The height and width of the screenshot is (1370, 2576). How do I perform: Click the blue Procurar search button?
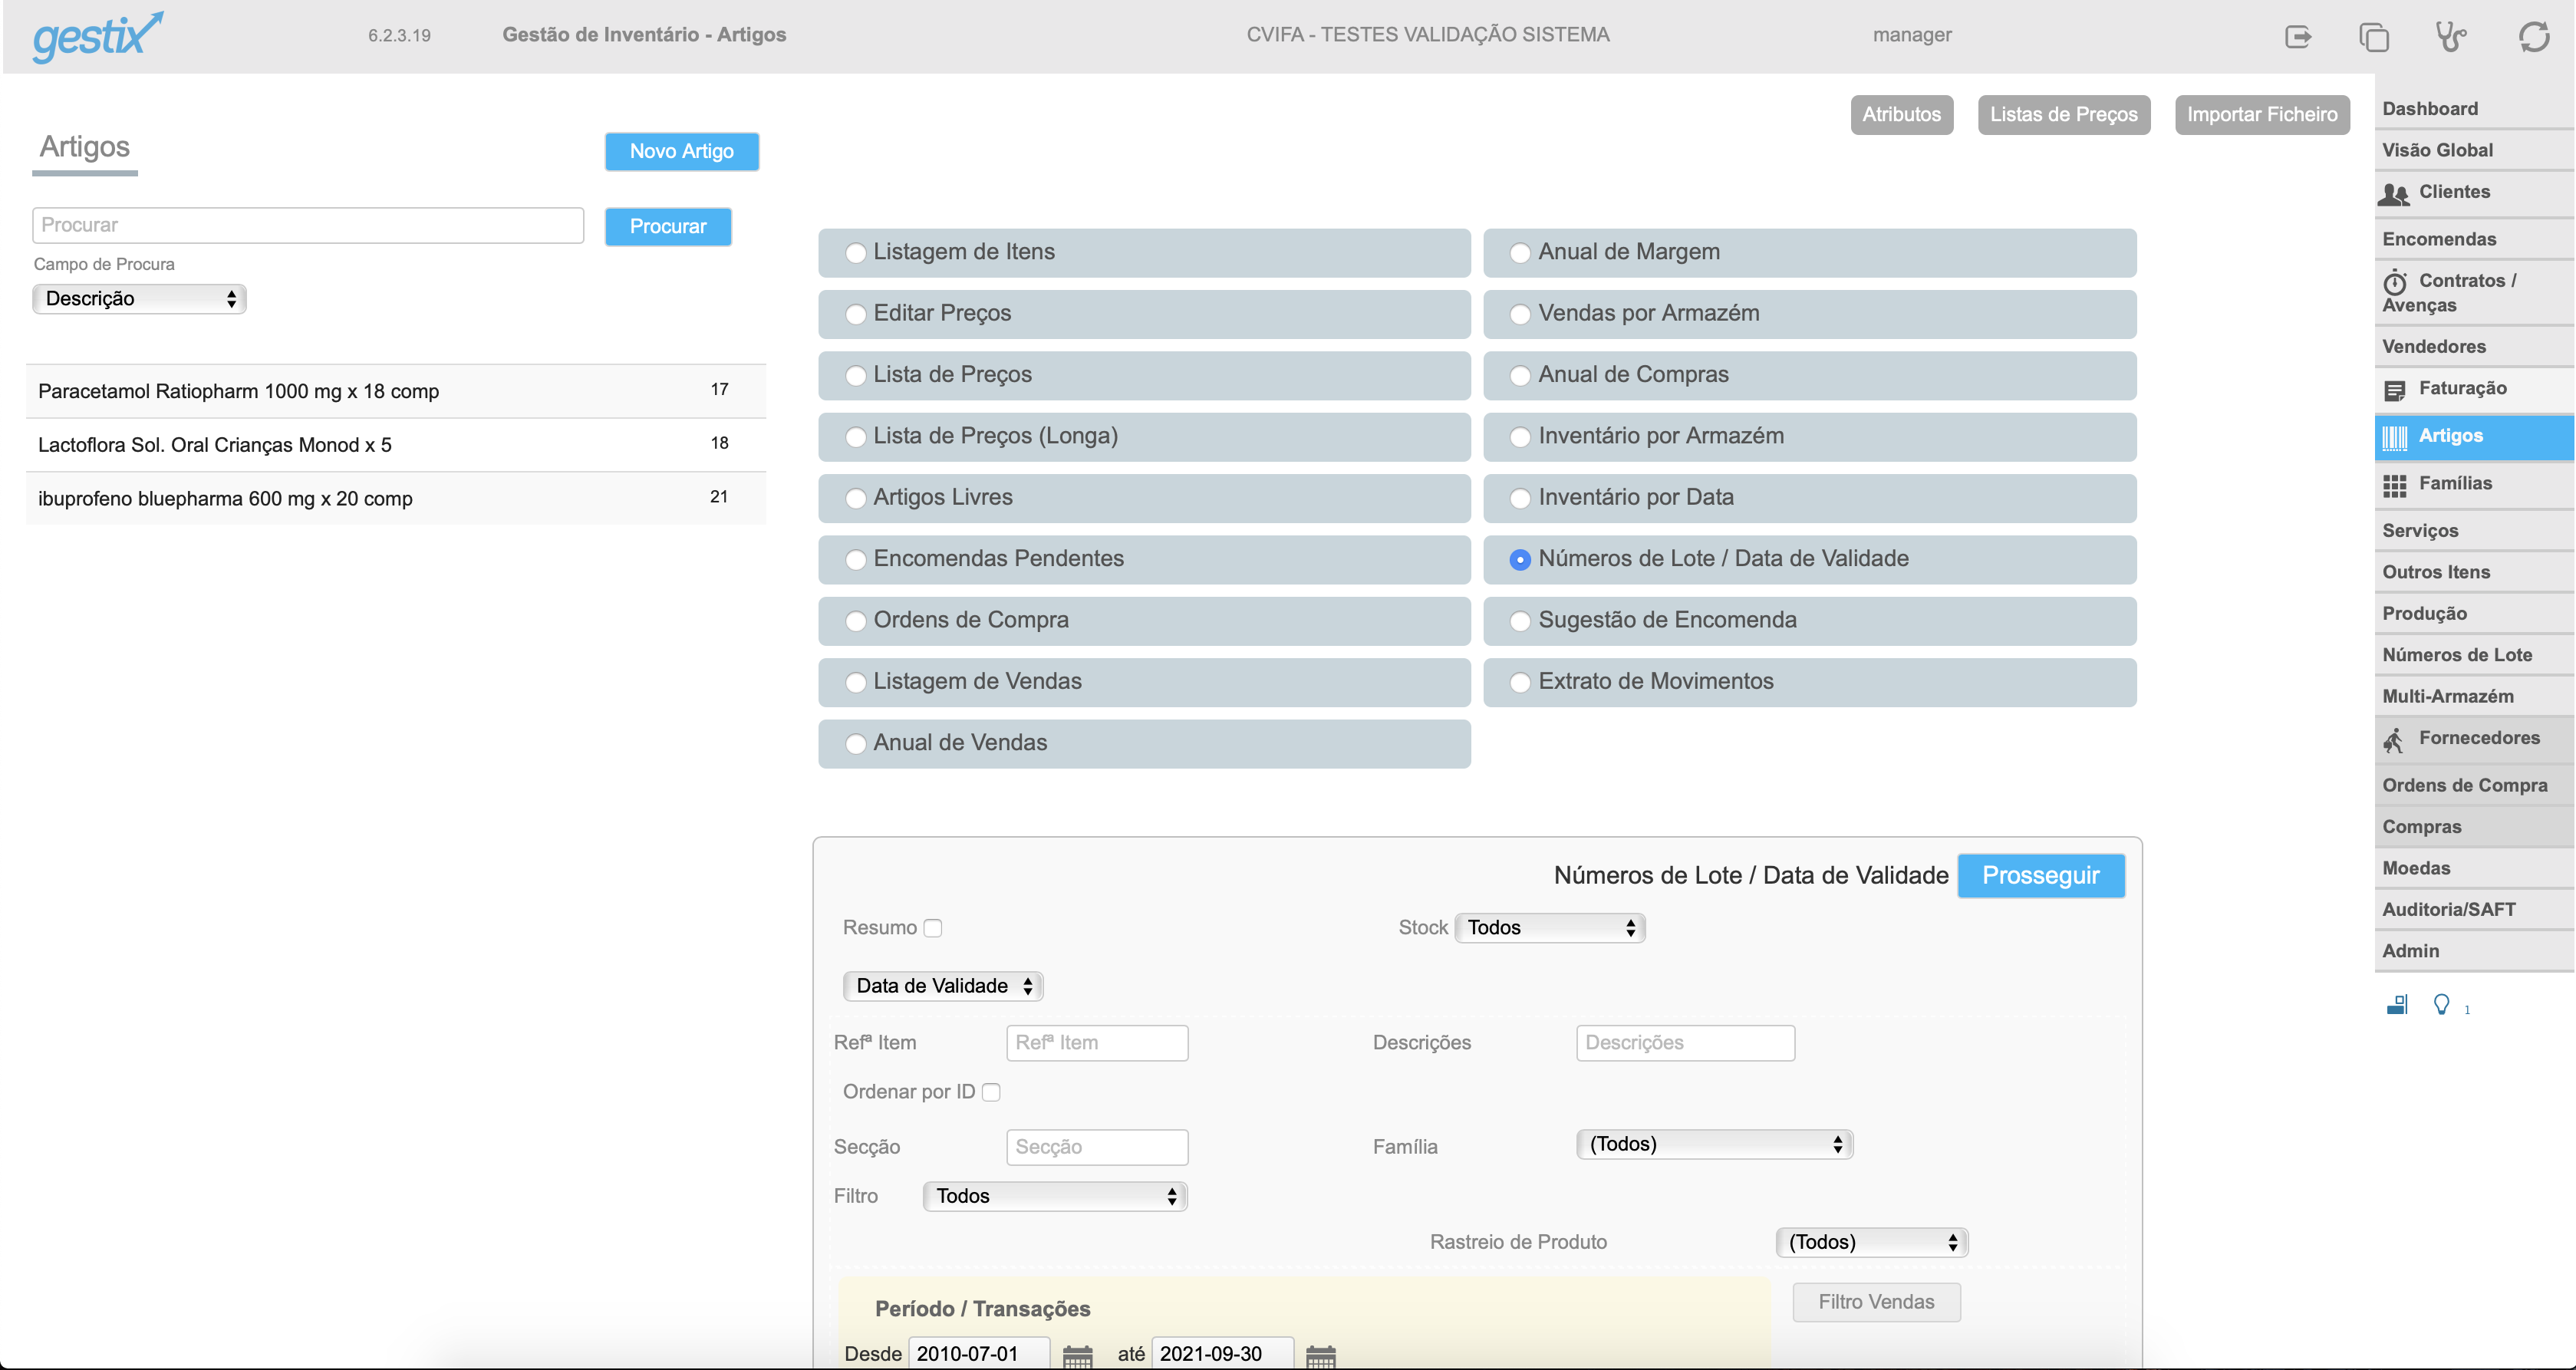(x=667, y=227)
